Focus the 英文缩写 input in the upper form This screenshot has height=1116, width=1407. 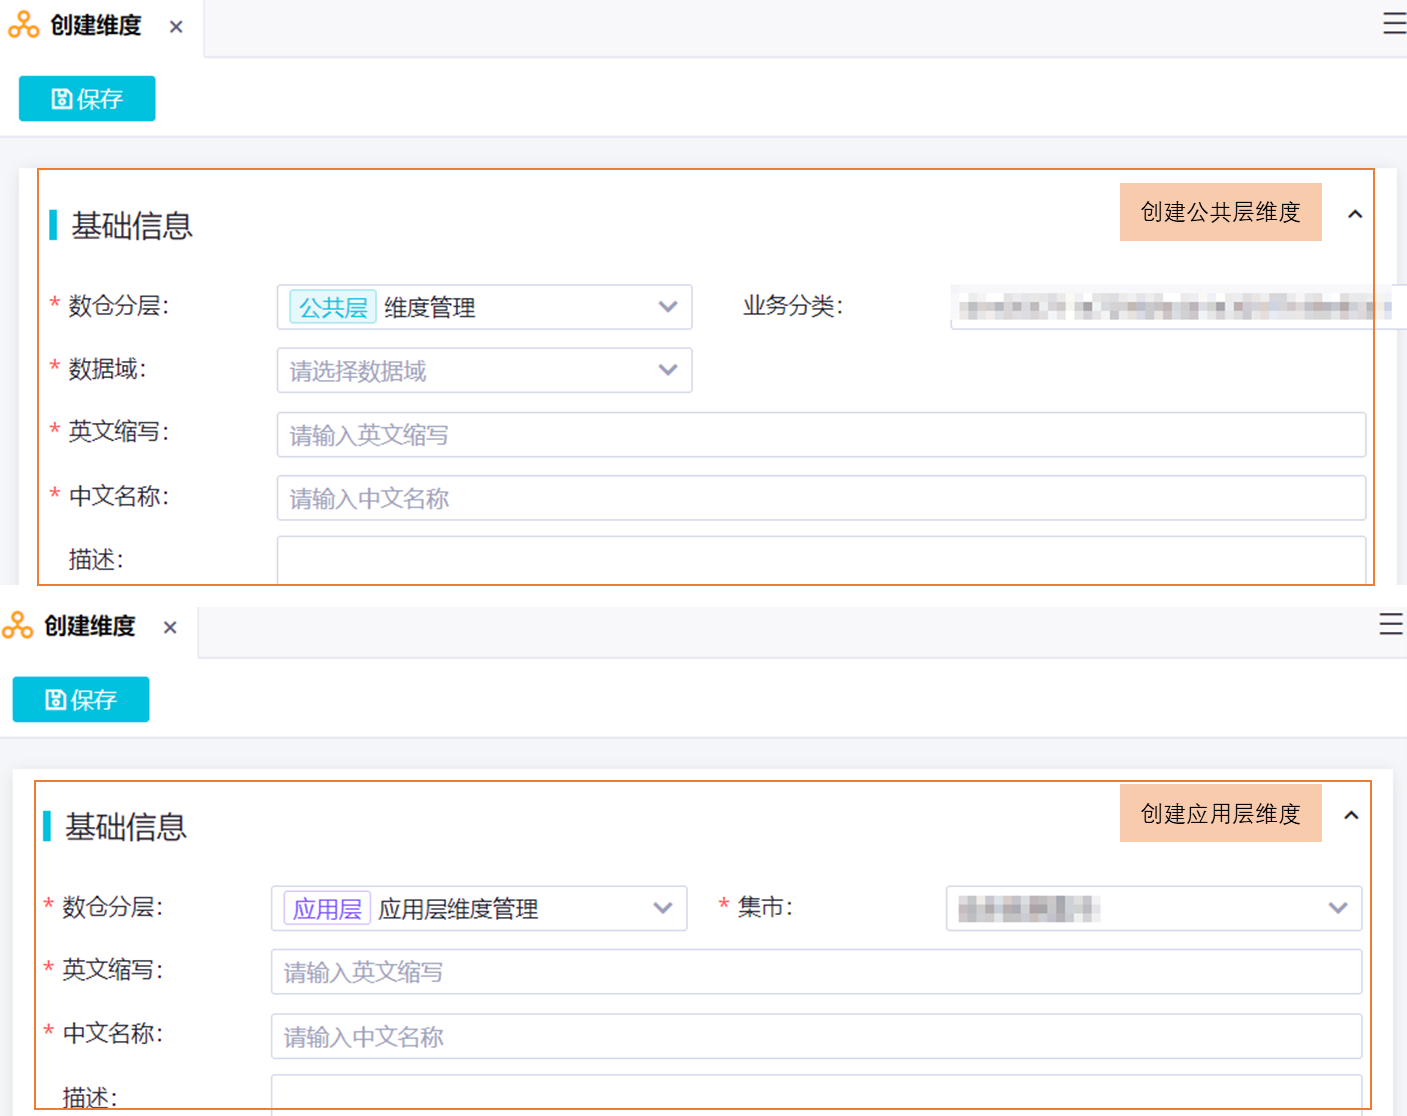(x=821, y=435)
